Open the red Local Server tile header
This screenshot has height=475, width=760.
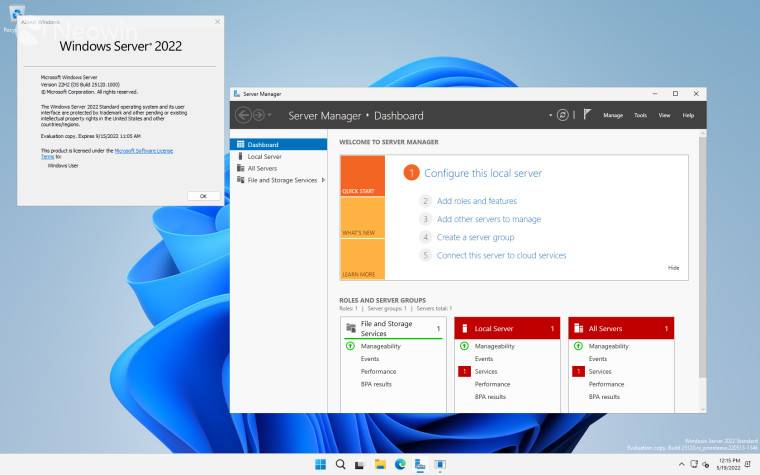click(x=507, y=329)
